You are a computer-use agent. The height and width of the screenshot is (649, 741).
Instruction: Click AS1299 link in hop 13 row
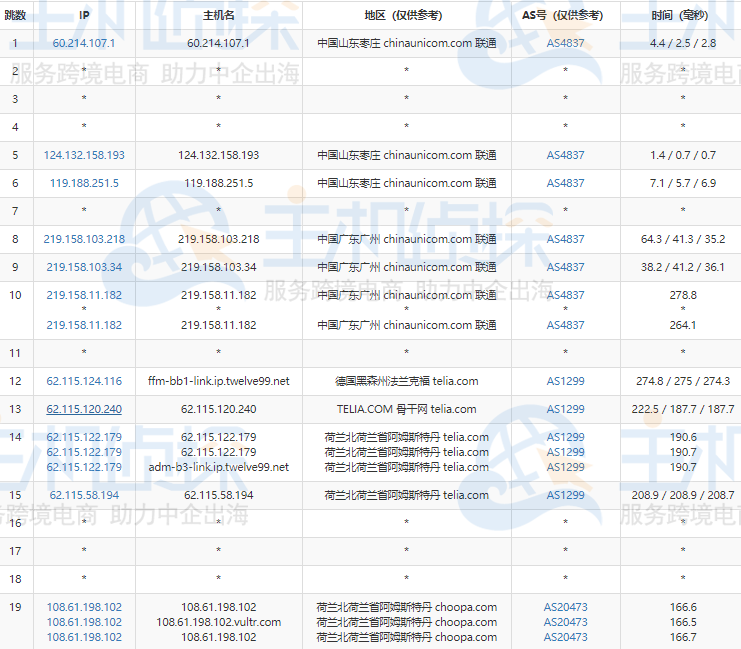(x=565, y=409)
